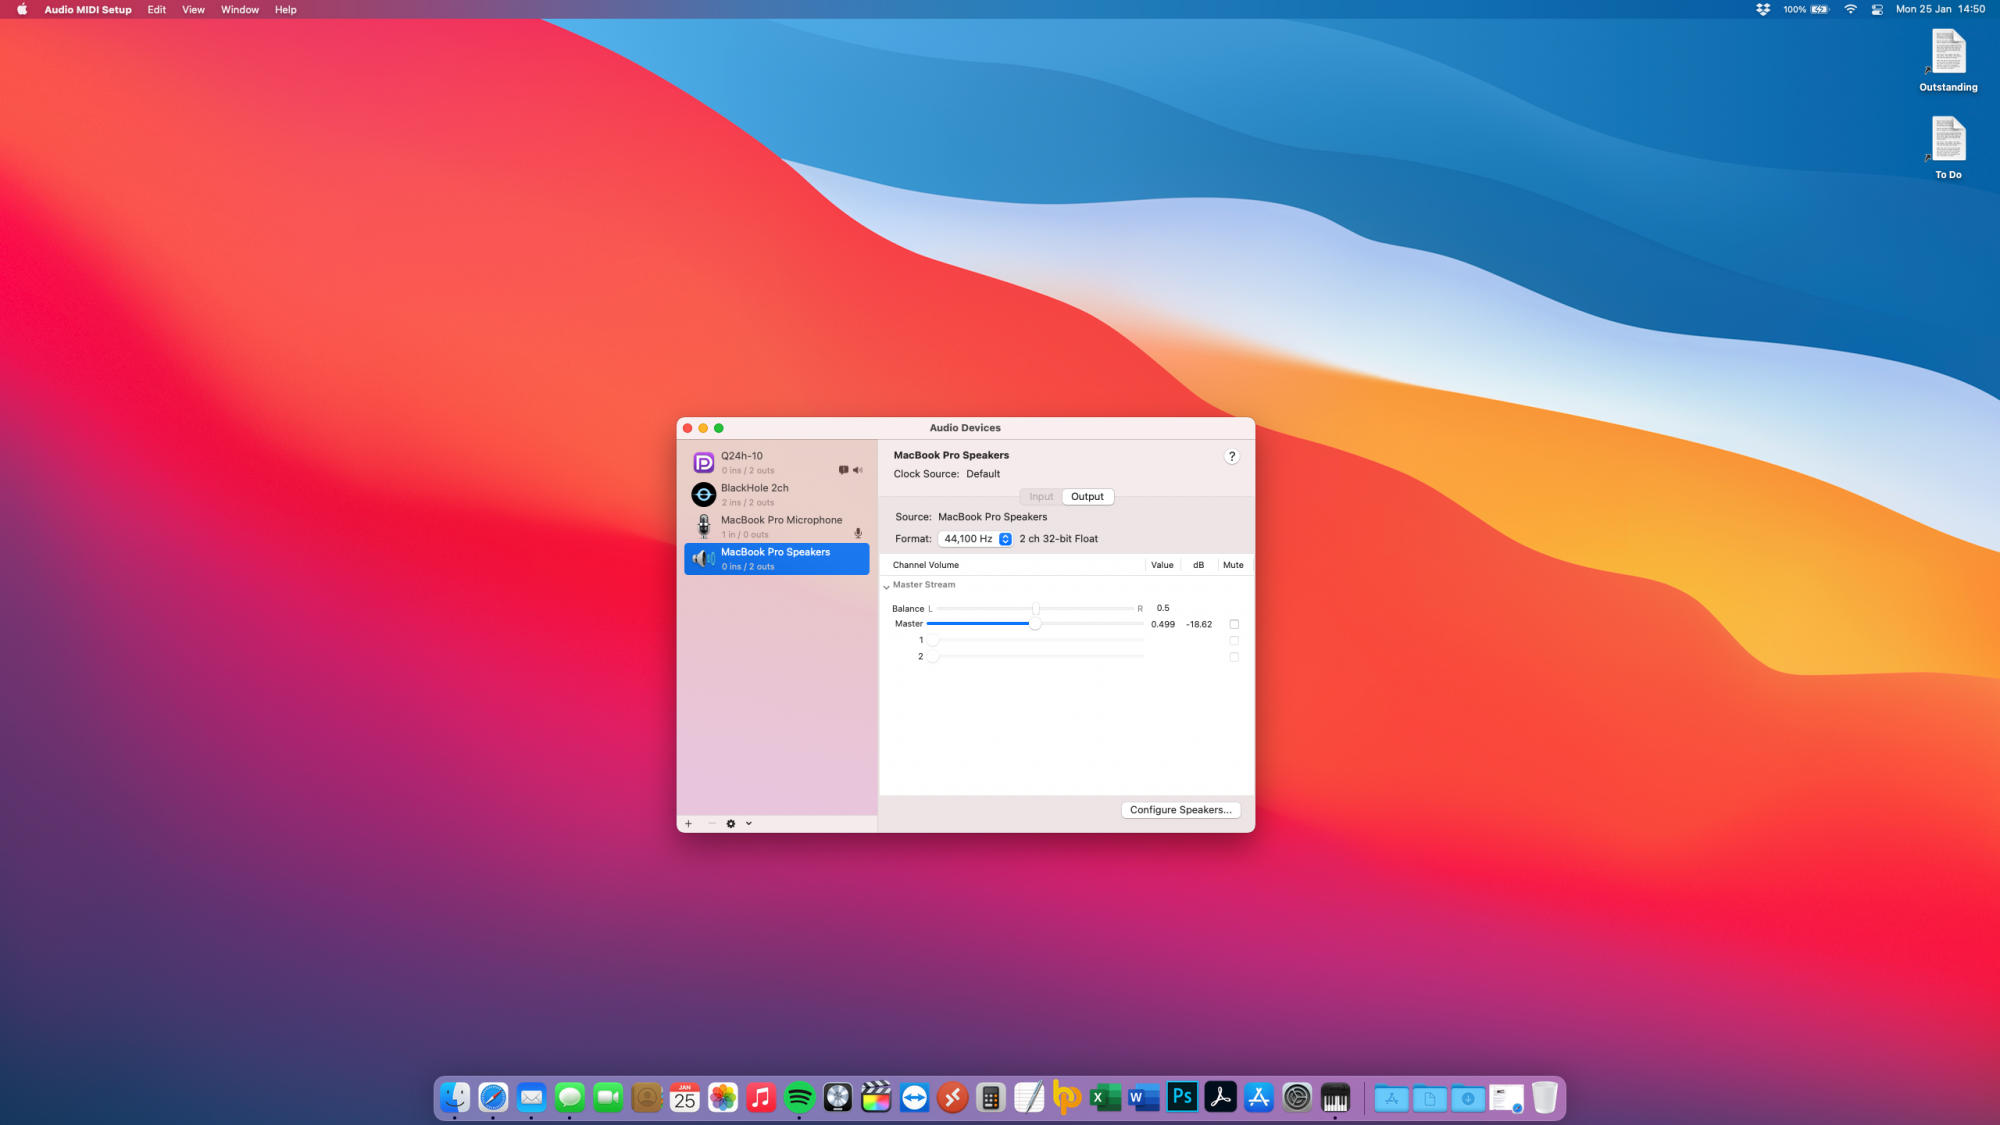
Task: Open the 44,100 Hz format dropdown
Action: pyautogui.click(x=976, y=539)
